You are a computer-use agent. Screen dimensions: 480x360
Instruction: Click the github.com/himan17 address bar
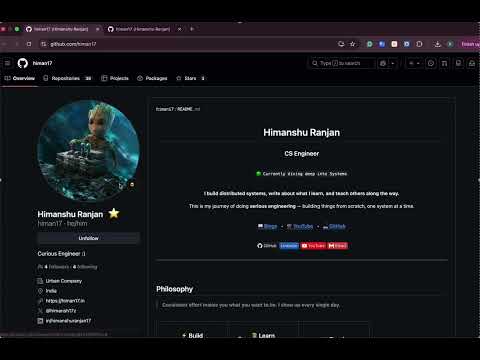coord(187,44)
